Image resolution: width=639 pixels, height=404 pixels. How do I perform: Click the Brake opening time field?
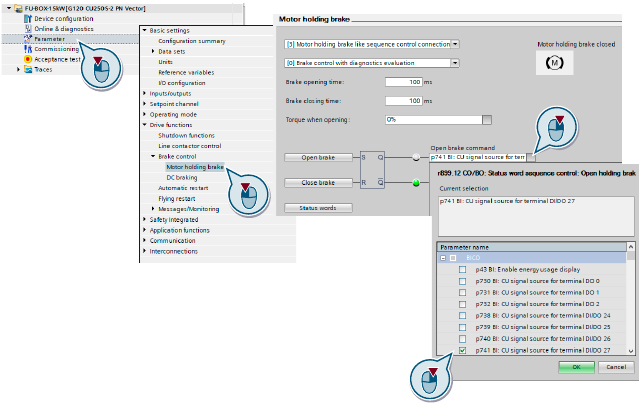403,82
